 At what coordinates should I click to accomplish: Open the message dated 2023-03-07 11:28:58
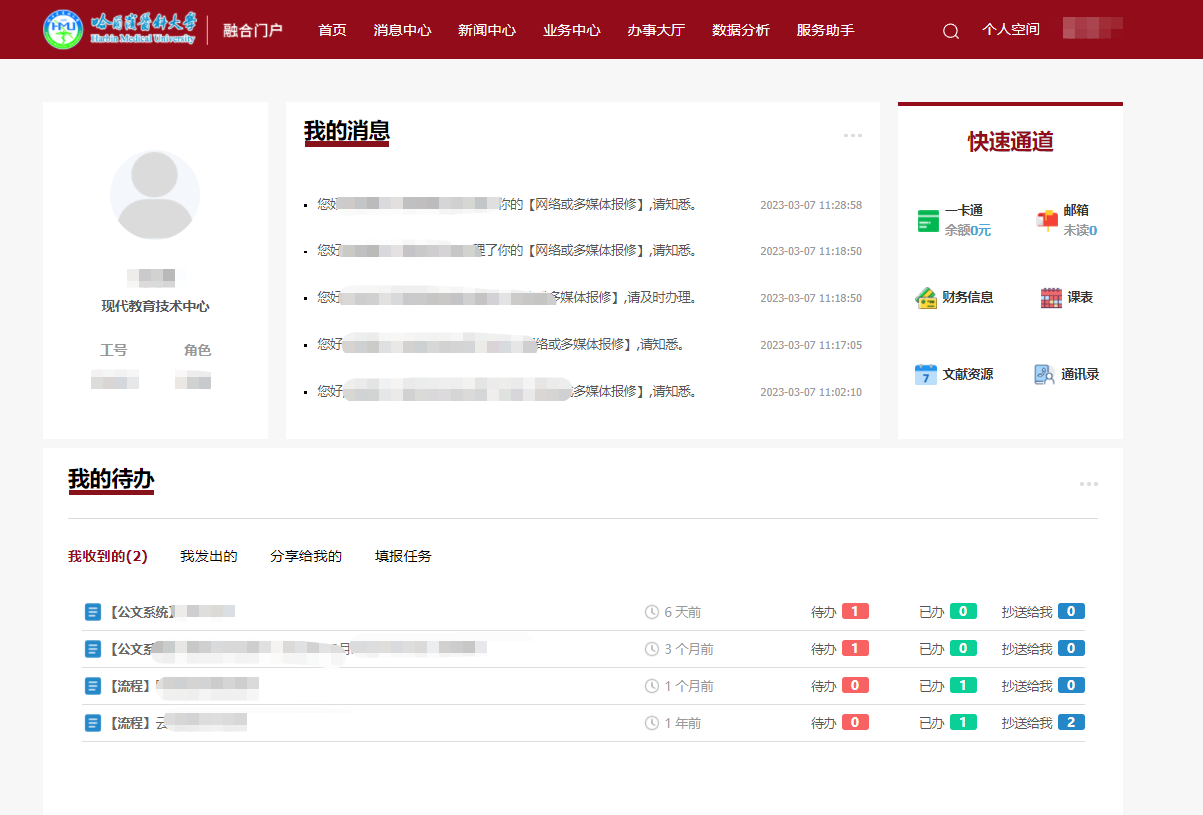[x=505, y=205]
